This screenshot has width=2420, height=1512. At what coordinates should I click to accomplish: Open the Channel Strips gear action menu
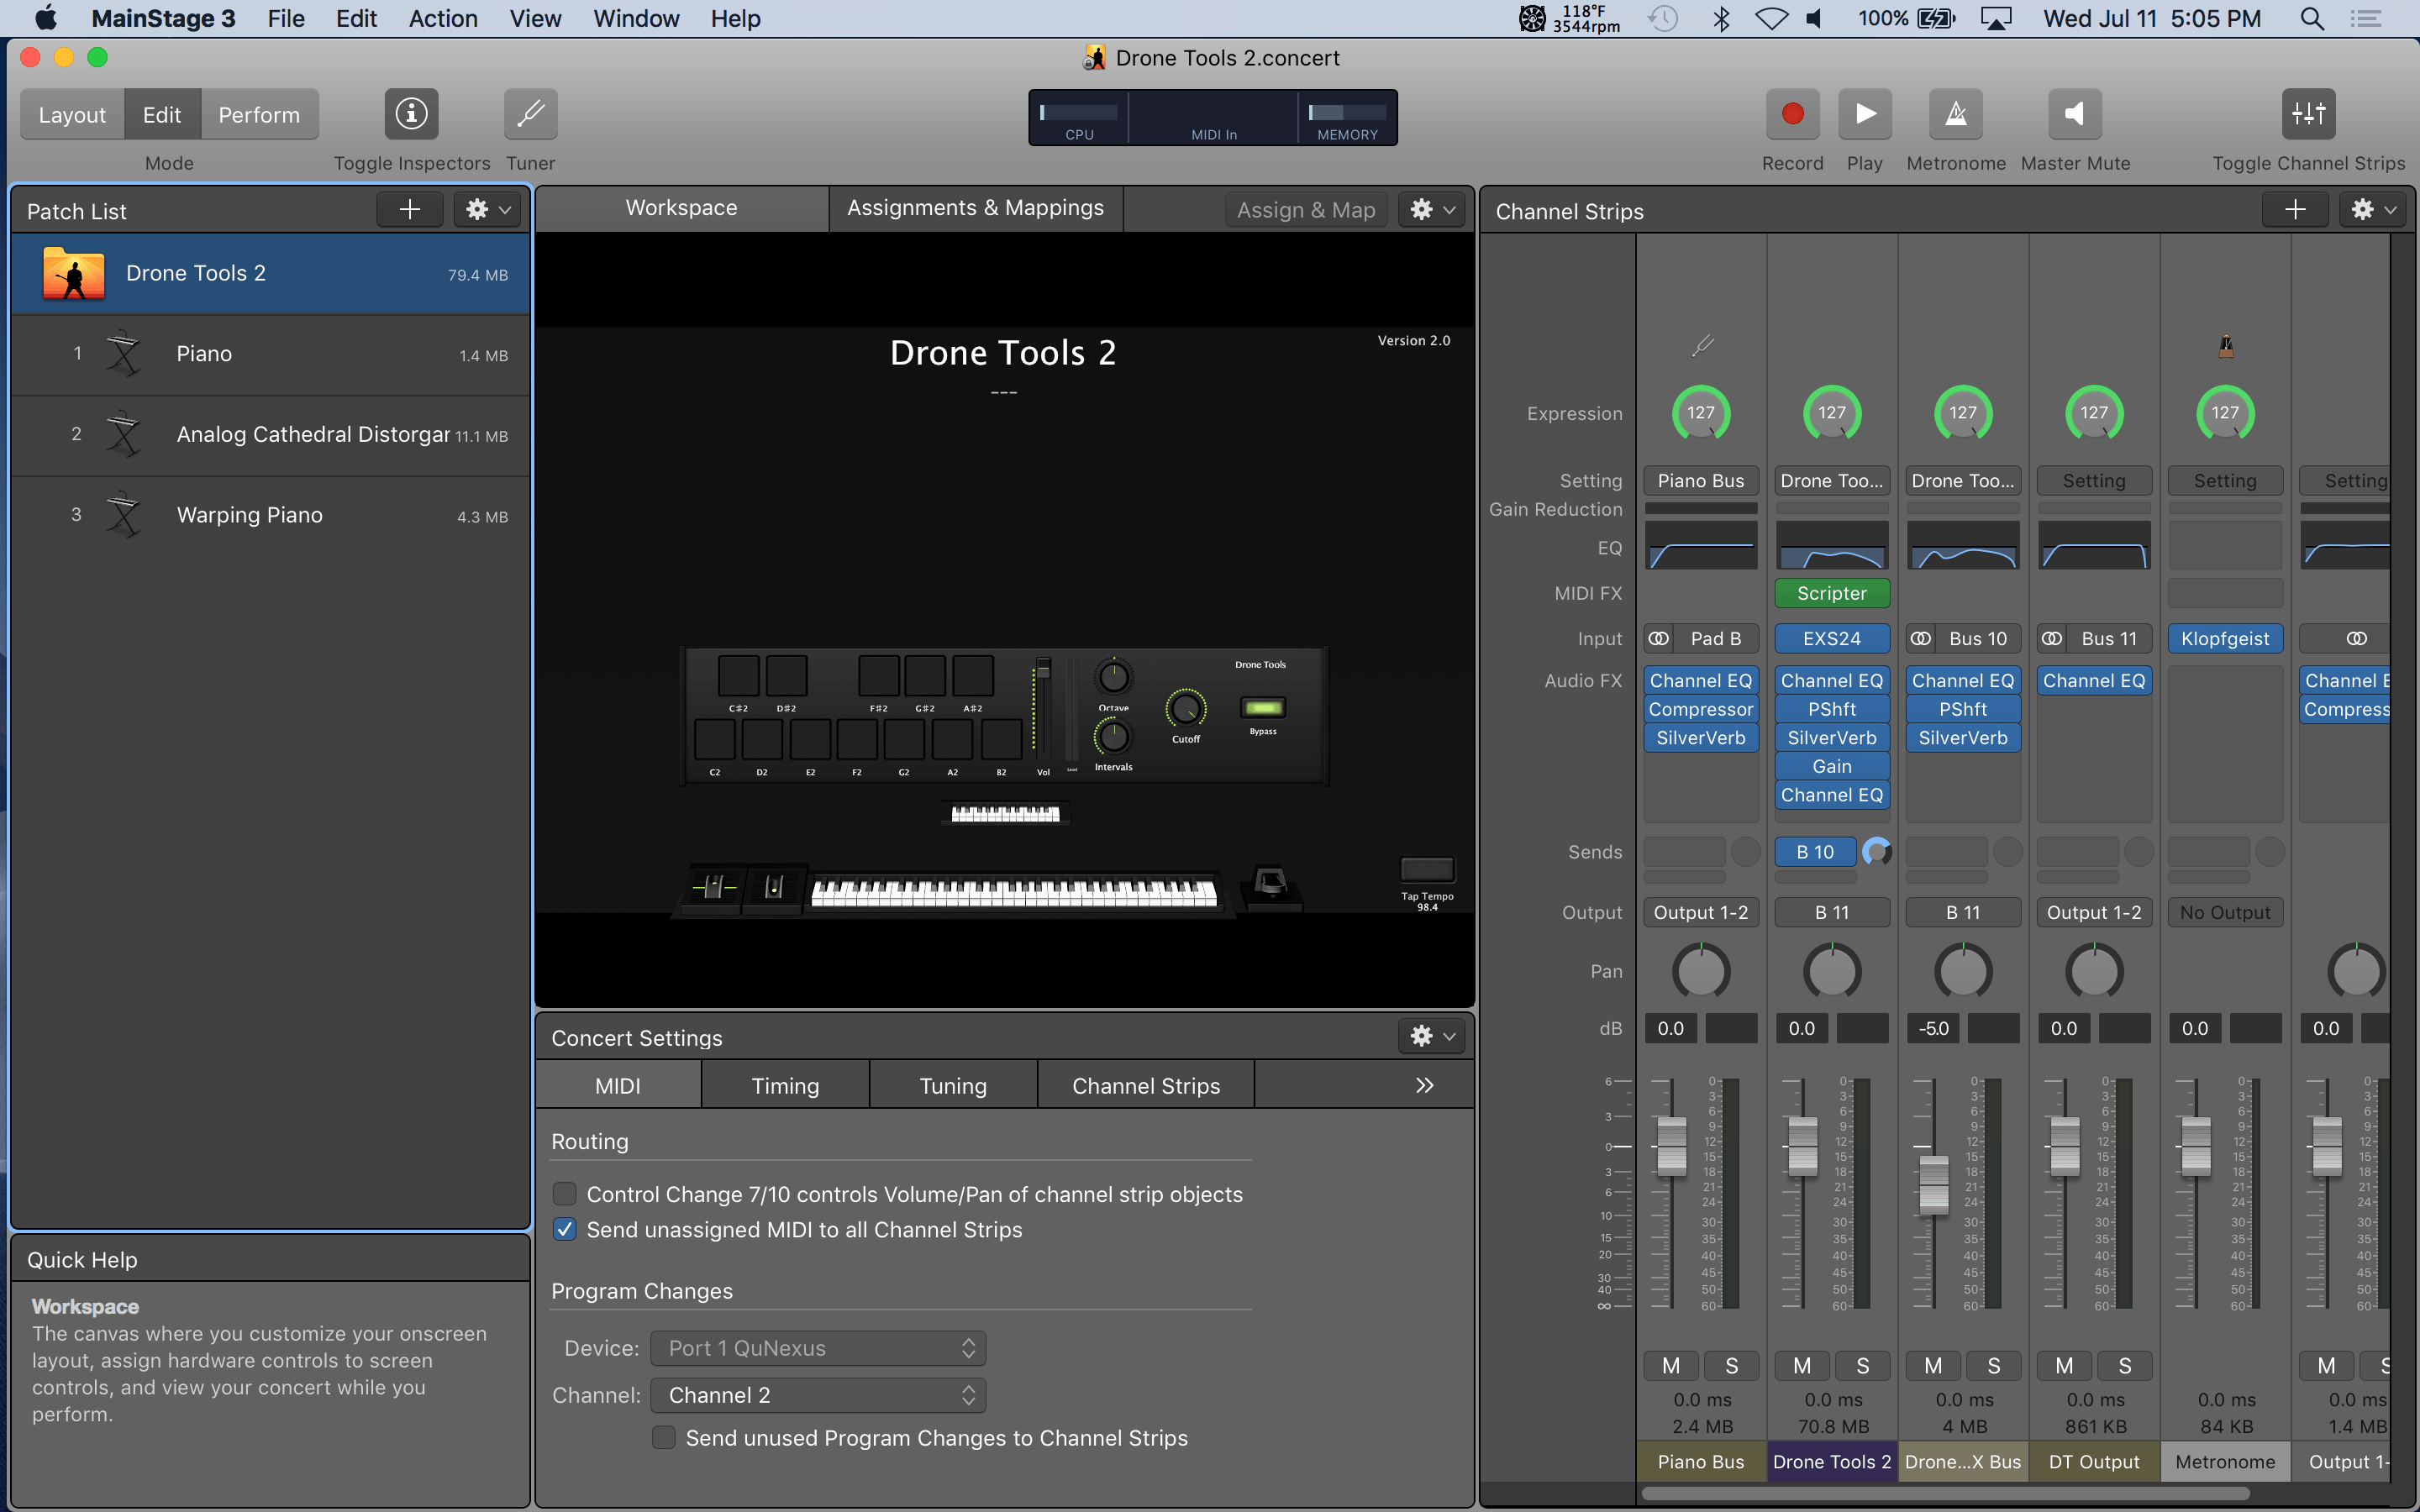[x=2373, y=210]
